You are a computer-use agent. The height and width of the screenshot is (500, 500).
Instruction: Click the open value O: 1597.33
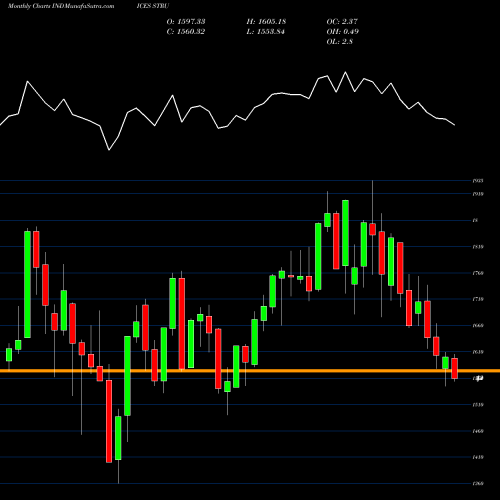[x=186, y=22]
